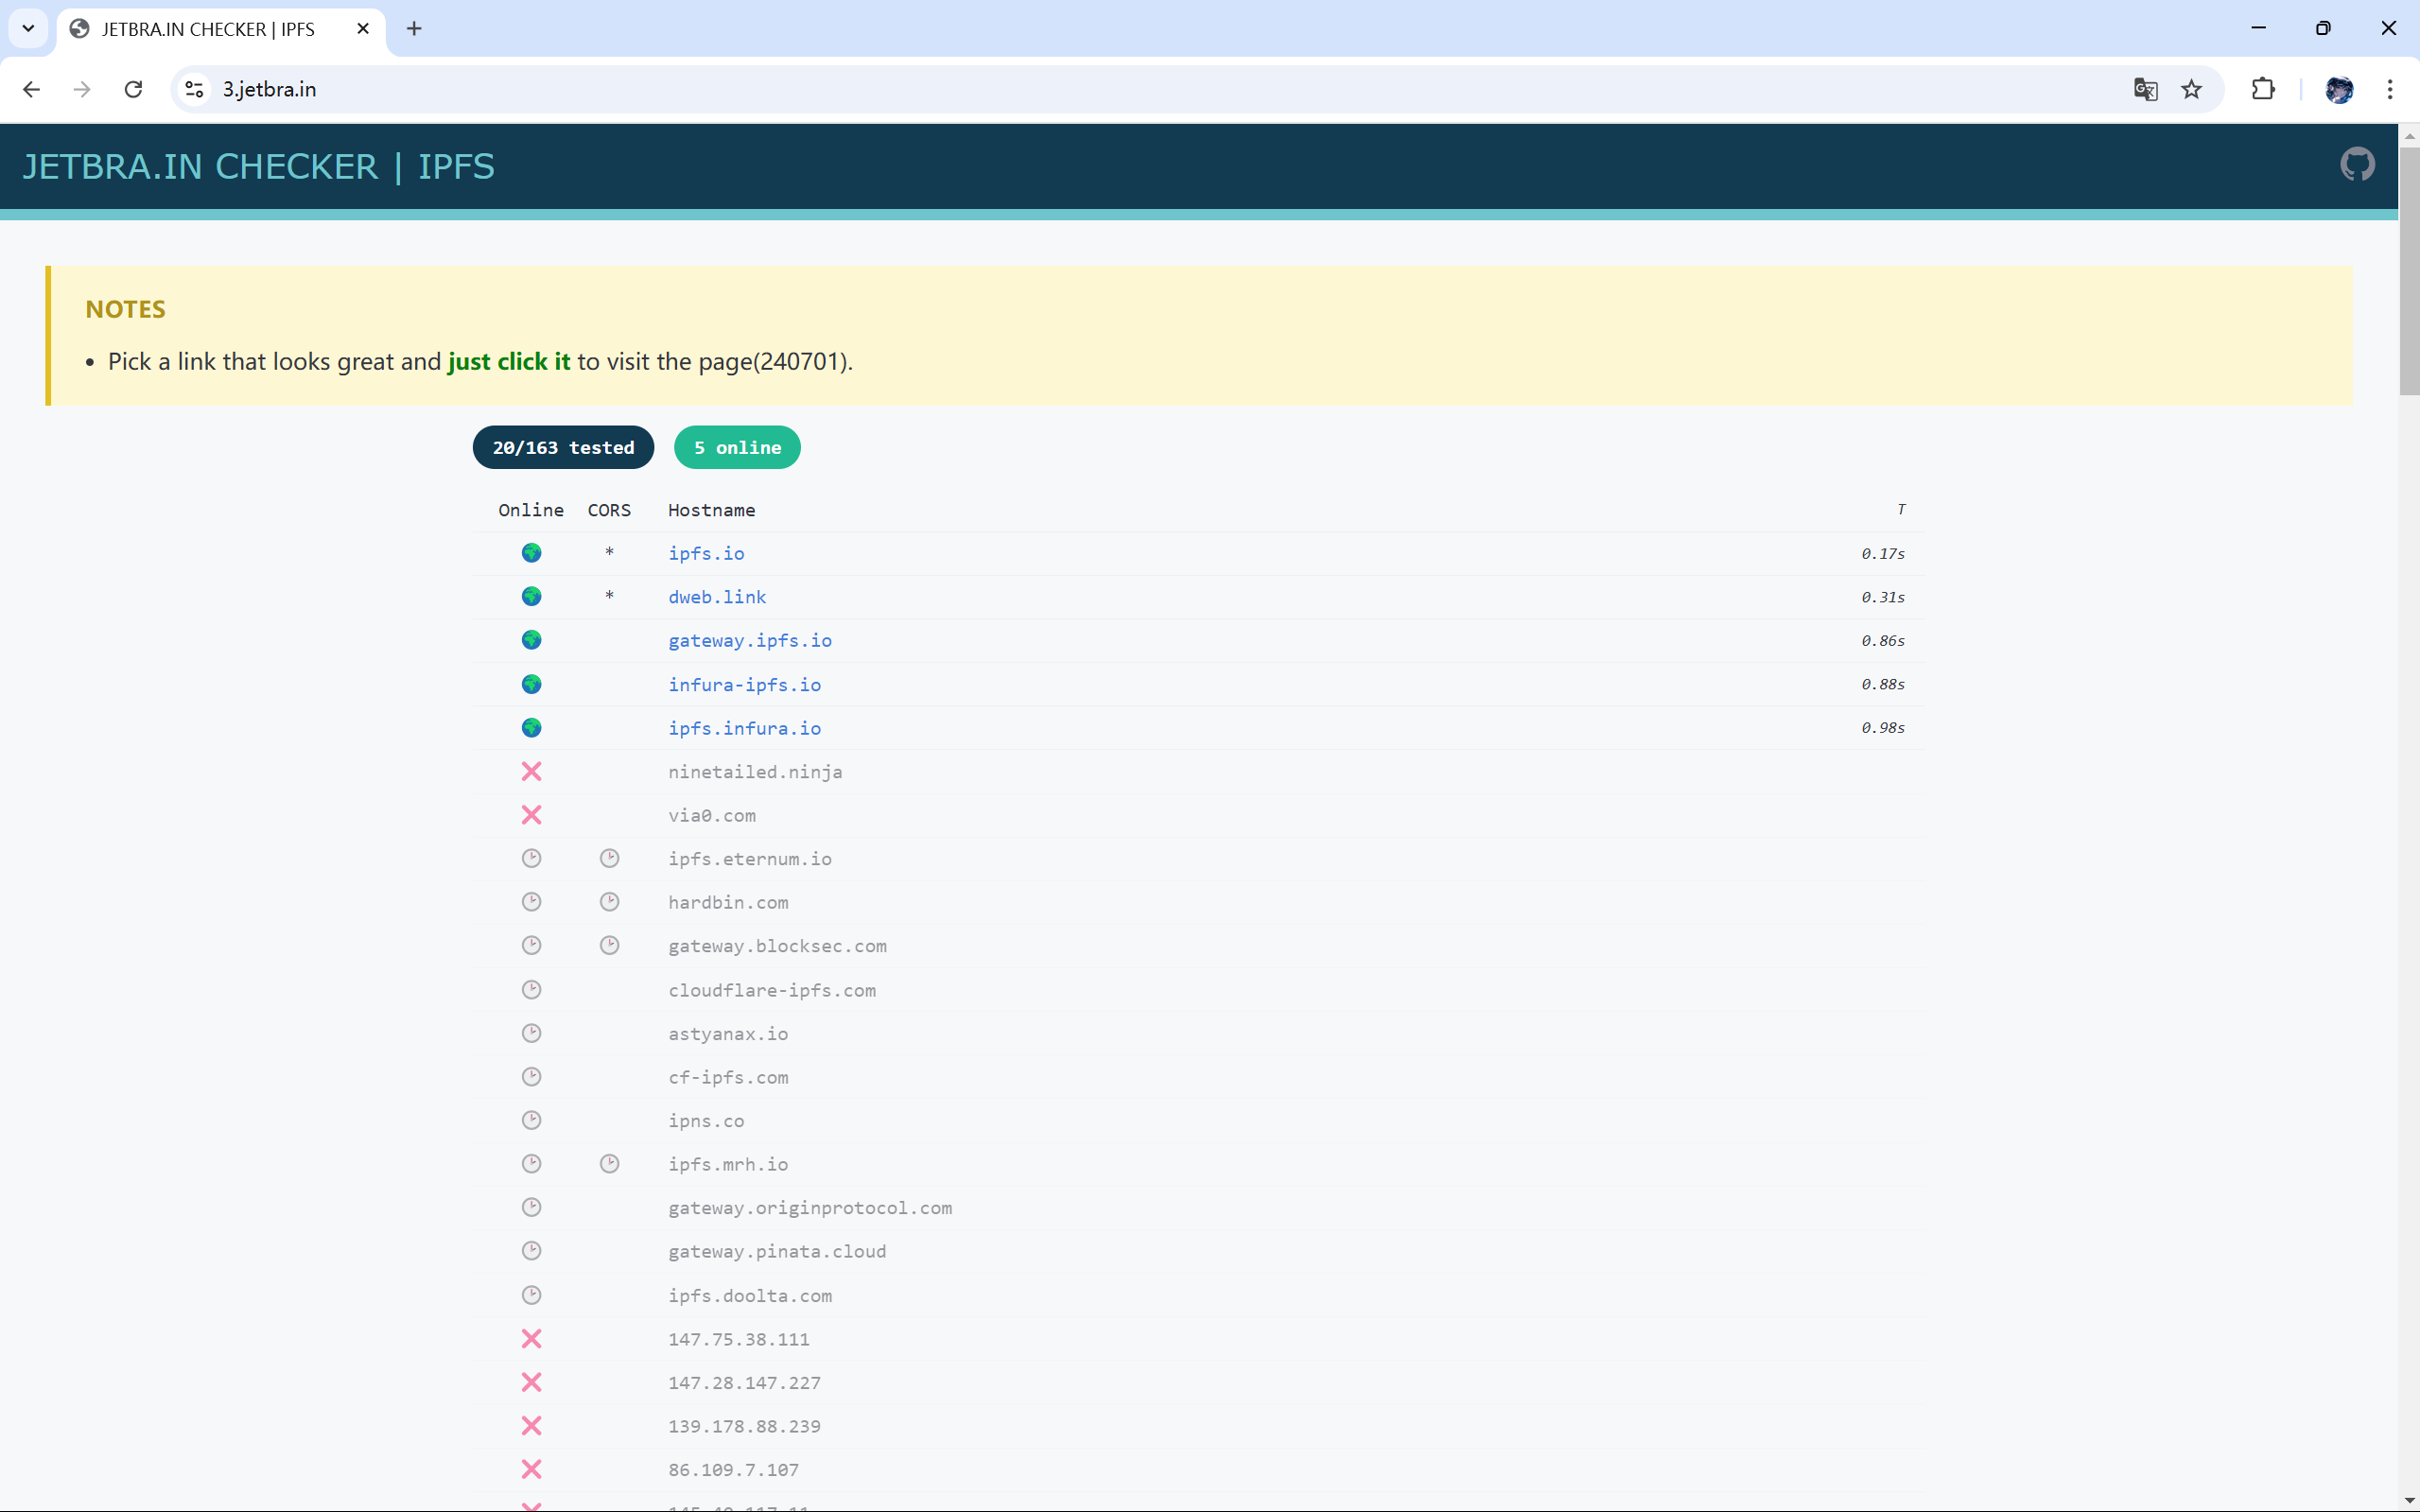Click the online clock icon for ipfs.eternum.io

click(x=532, y=859)
